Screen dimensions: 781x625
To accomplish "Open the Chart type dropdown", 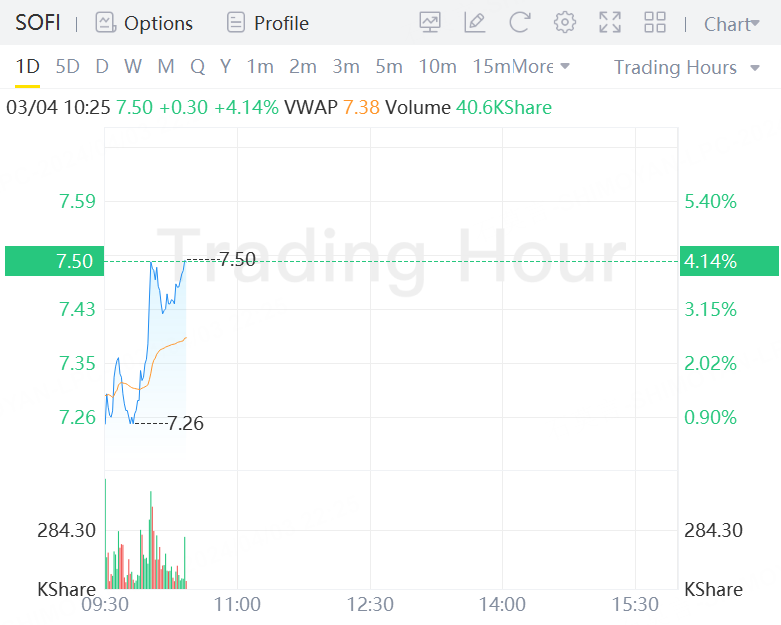I will point(731,24).
